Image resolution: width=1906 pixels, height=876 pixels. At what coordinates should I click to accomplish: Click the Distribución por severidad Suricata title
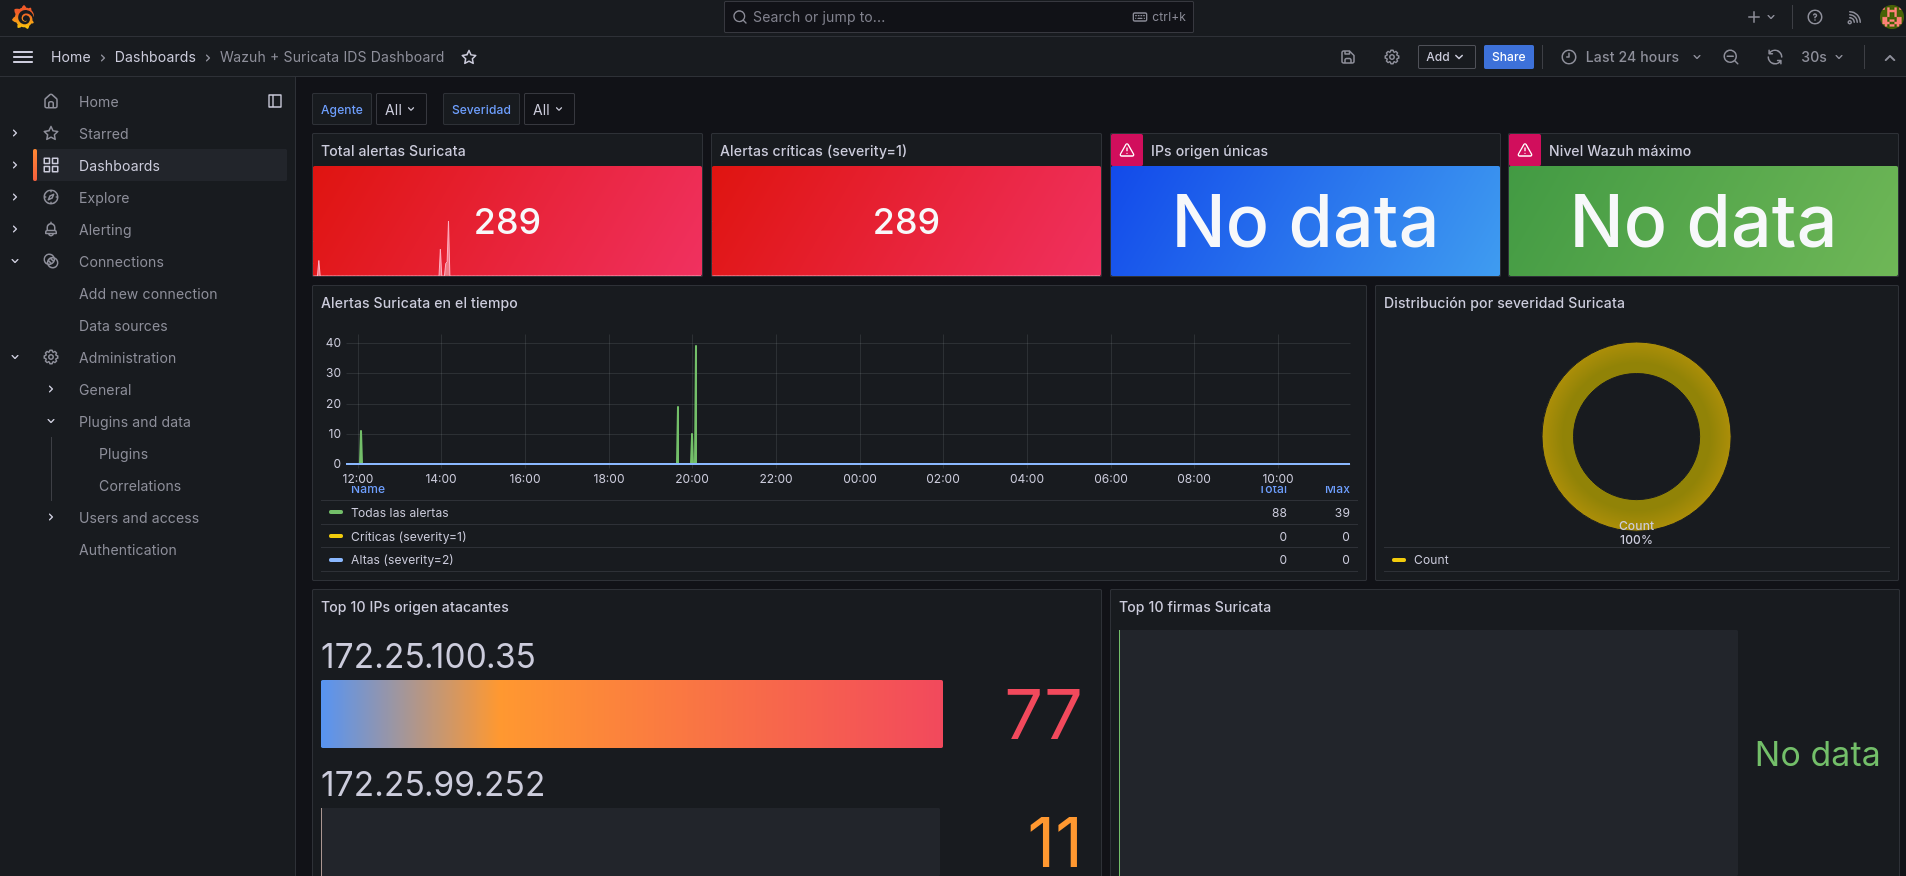point(1504,302)
